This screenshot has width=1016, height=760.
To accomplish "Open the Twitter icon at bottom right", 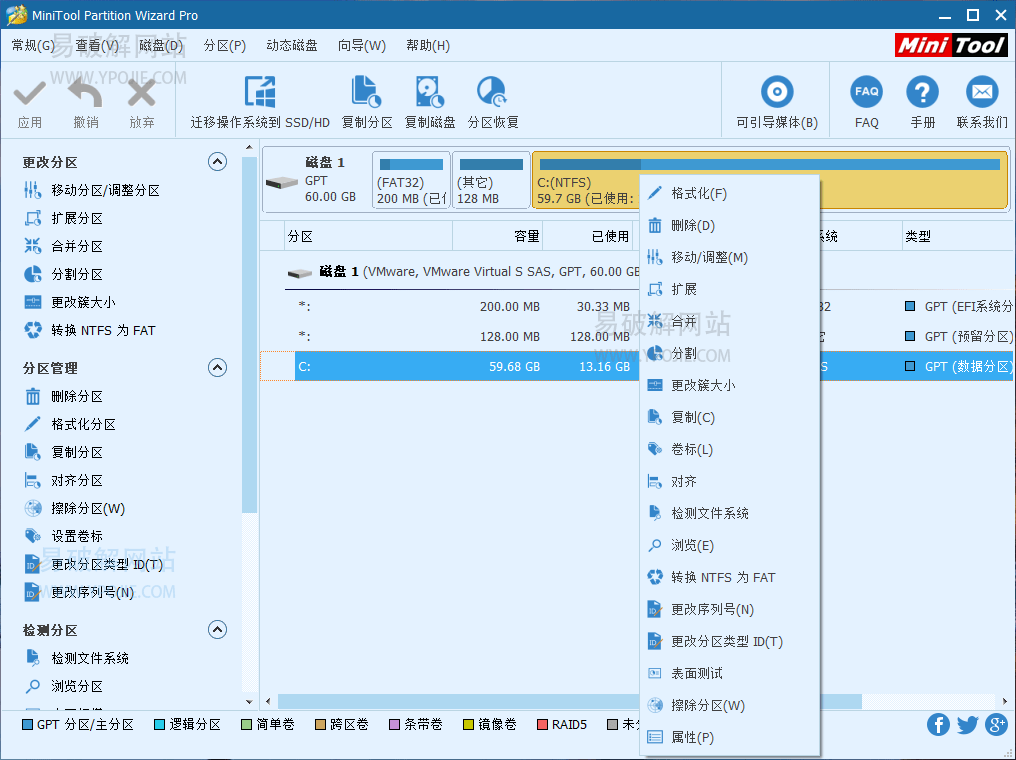I will (968, 724).
